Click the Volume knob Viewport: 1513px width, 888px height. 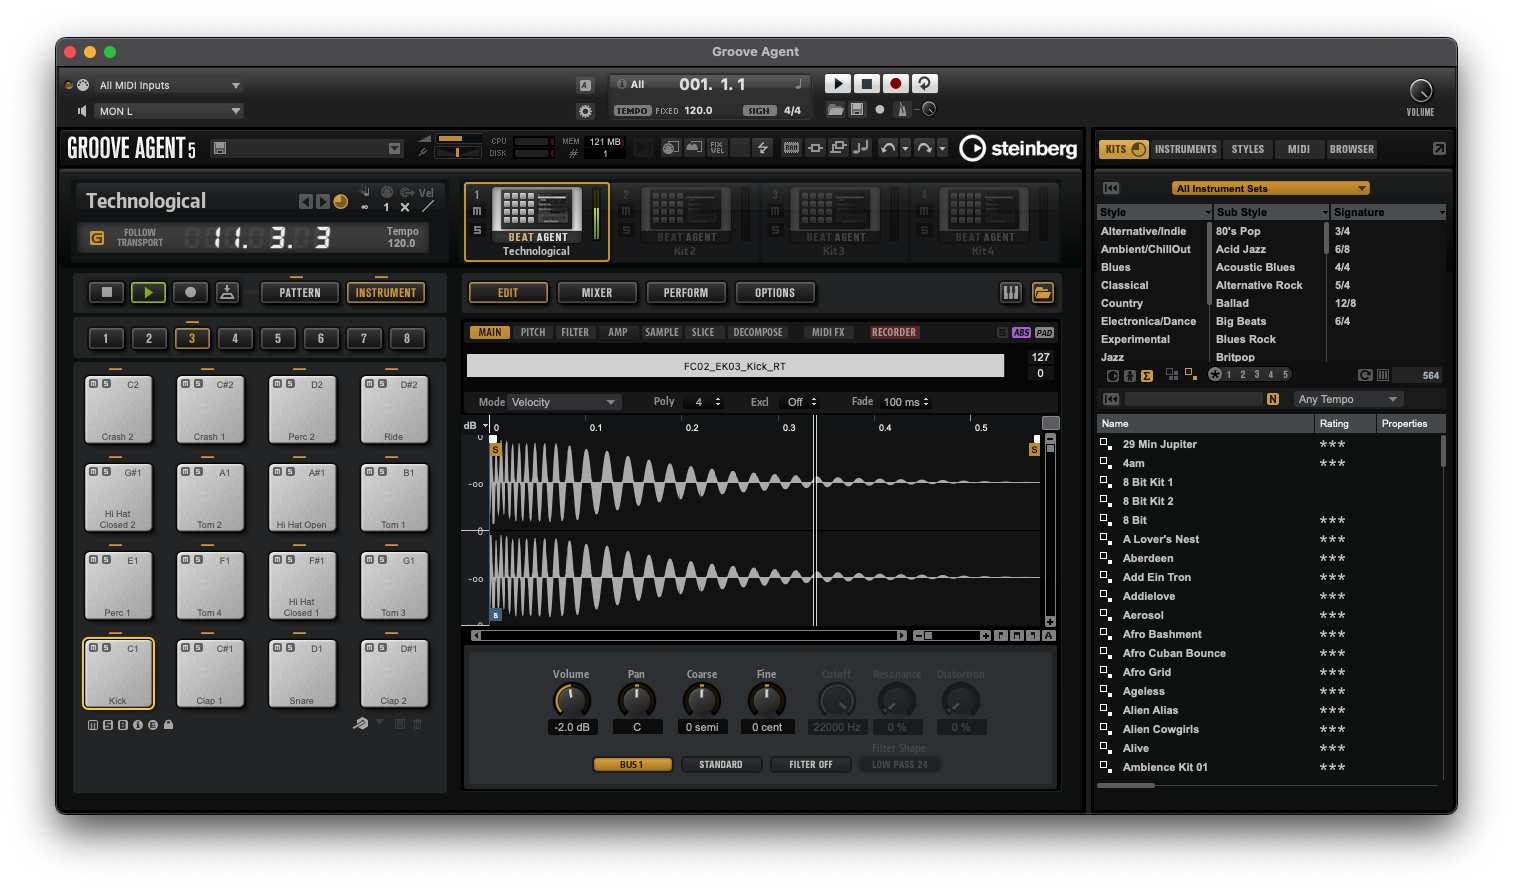pyautogui.click(x=572, y=700)
